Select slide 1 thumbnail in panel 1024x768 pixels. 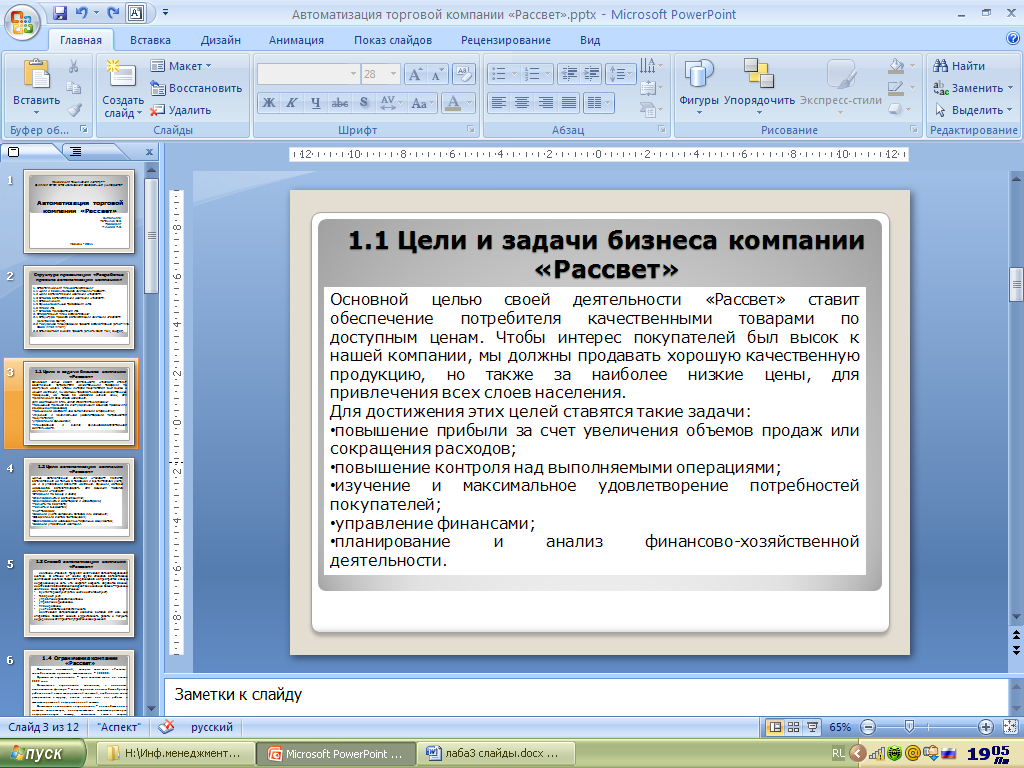pyautogui.click(x=79, y=212)
